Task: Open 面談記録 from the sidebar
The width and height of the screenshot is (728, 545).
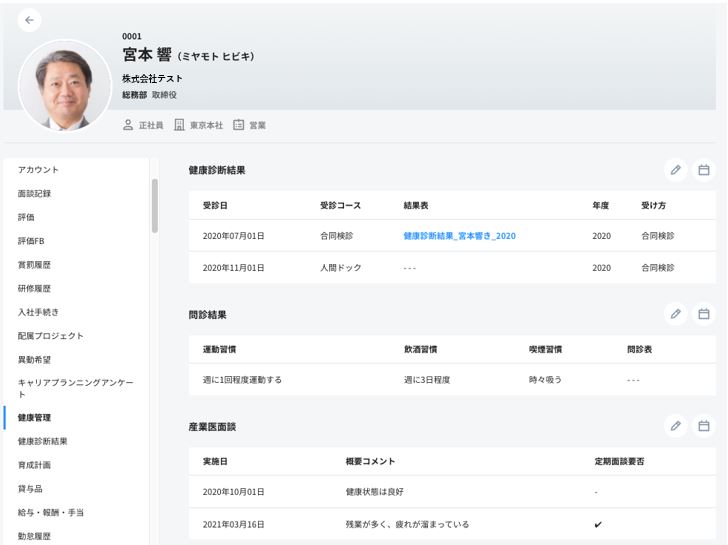Action: [x=34, y=193]
